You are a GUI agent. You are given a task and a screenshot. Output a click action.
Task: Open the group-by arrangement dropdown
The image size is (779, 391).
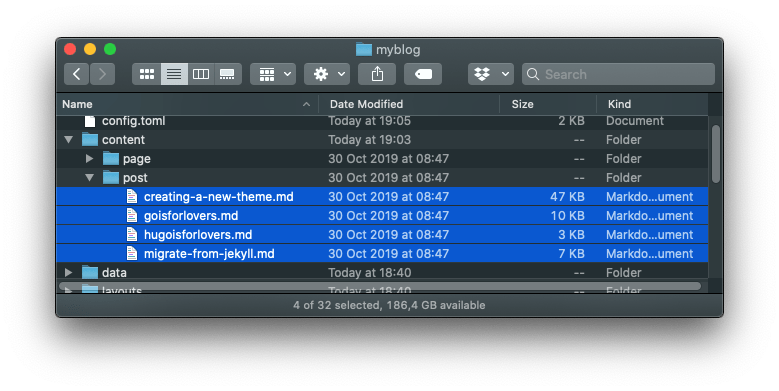(x=273, y=74)
